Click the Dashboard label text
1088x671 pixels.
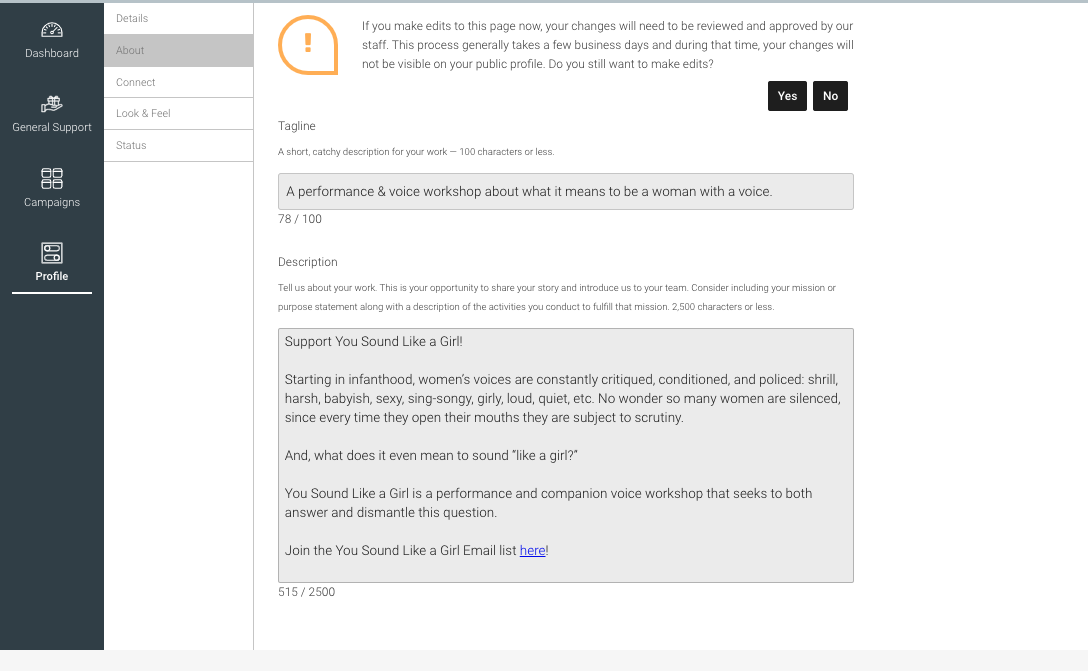click(x=52, y=53)
